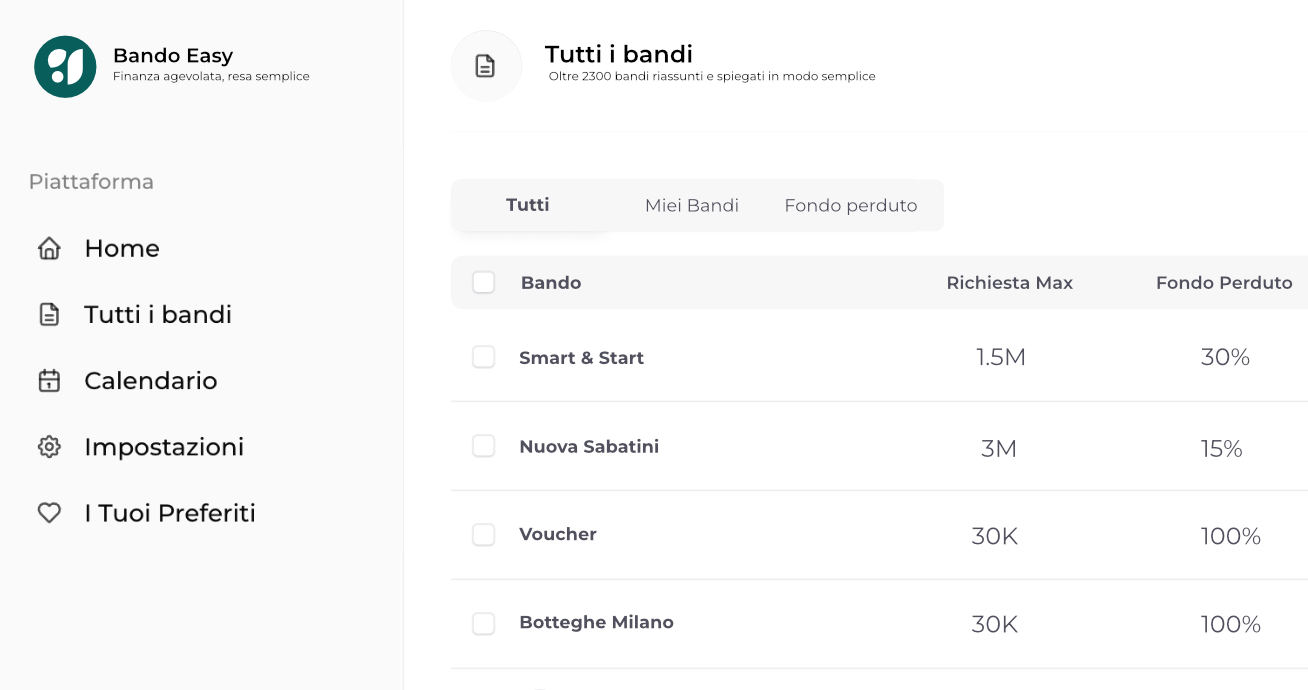The width and height of the screenshot is (1308, 690).
Task: Click the document icon beside page title
Action: coord(485,66)
